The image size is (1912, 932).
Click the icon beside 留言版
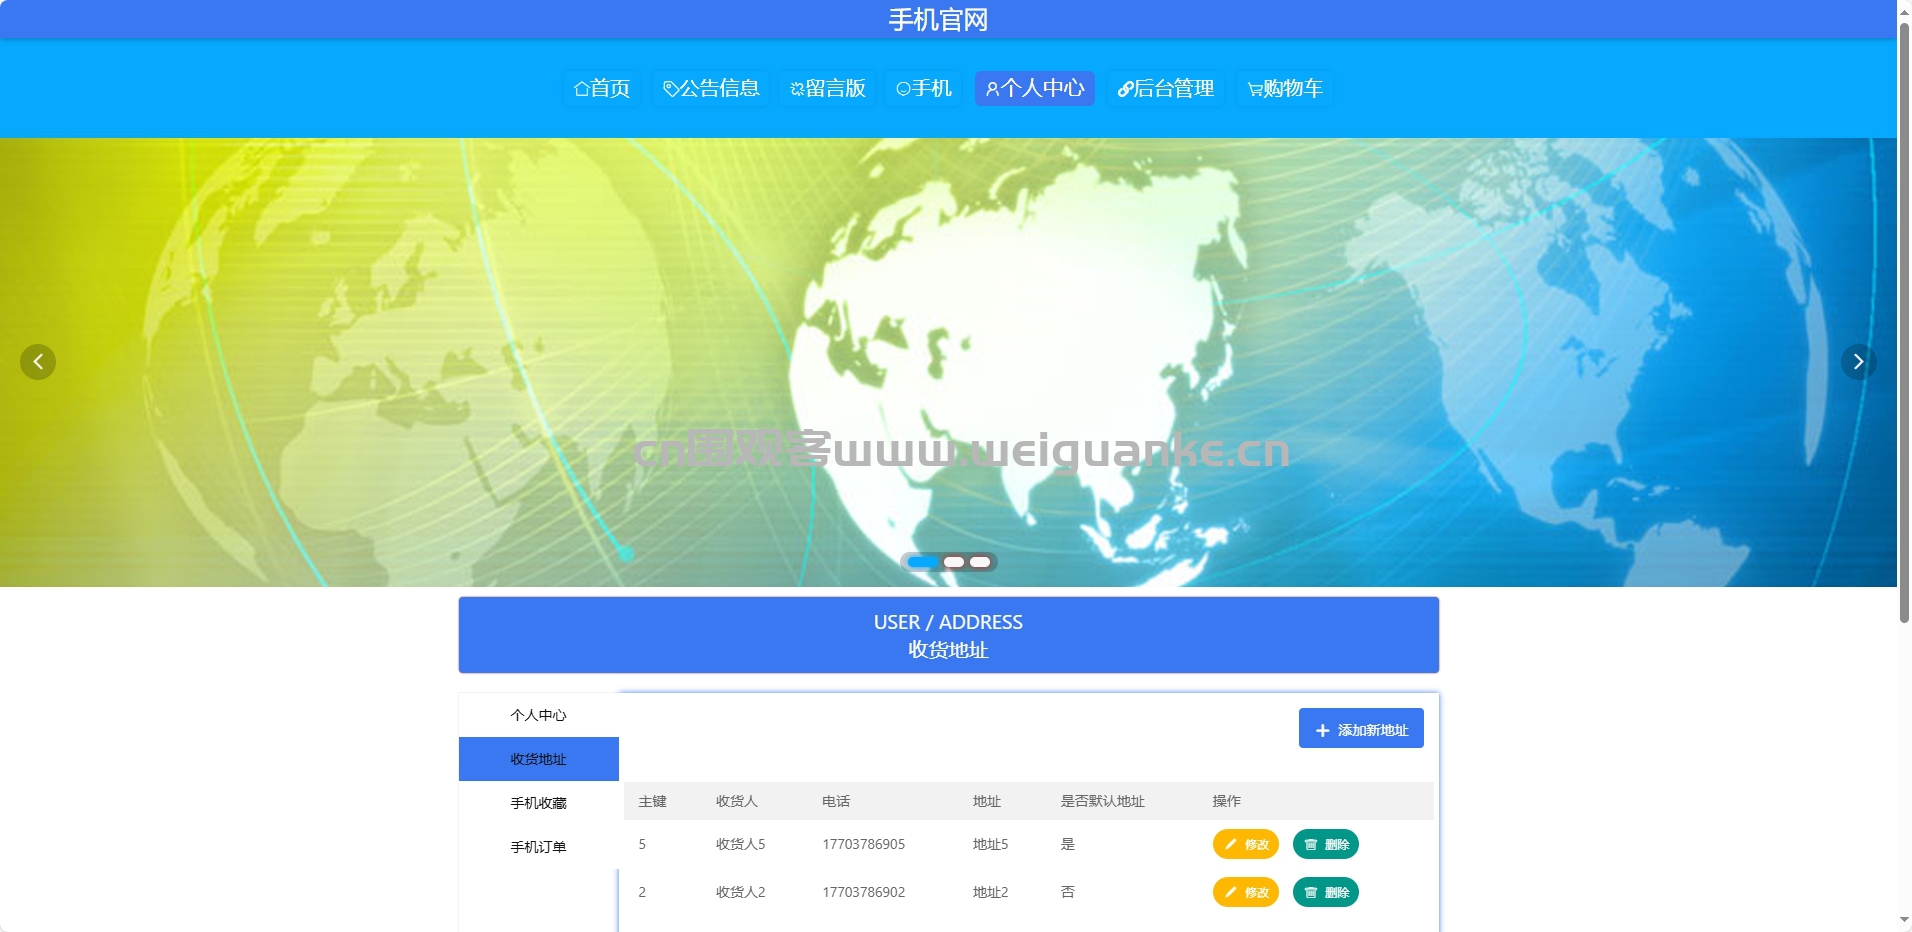pos(797,89)
